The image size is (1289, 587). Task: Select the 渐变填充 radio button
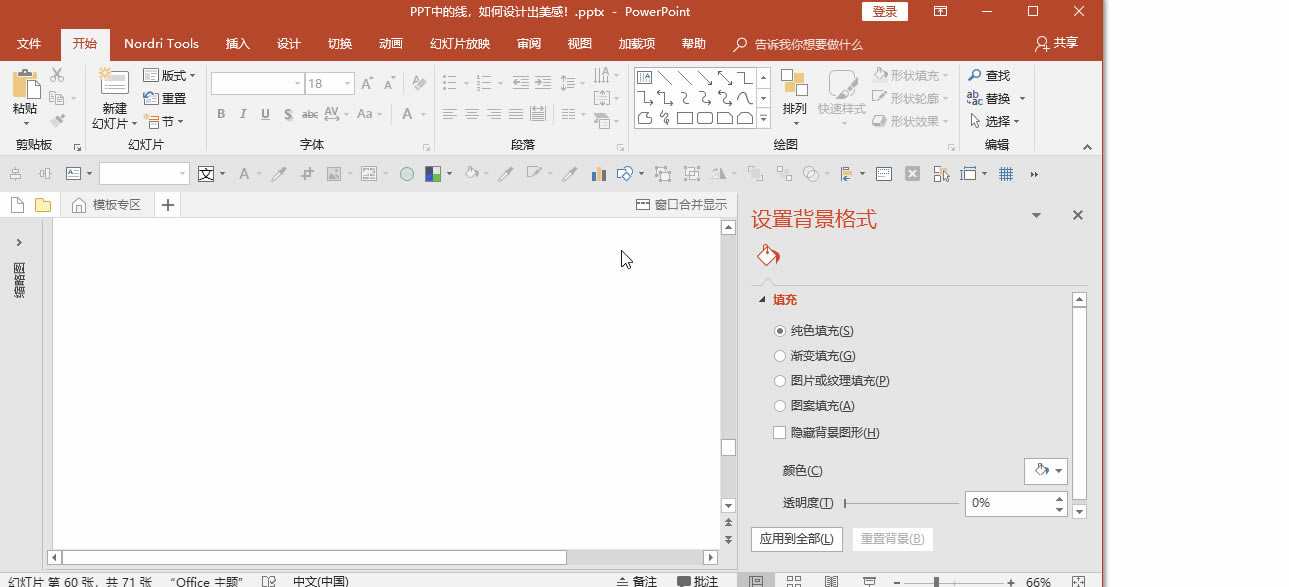[x=780, y=355]
